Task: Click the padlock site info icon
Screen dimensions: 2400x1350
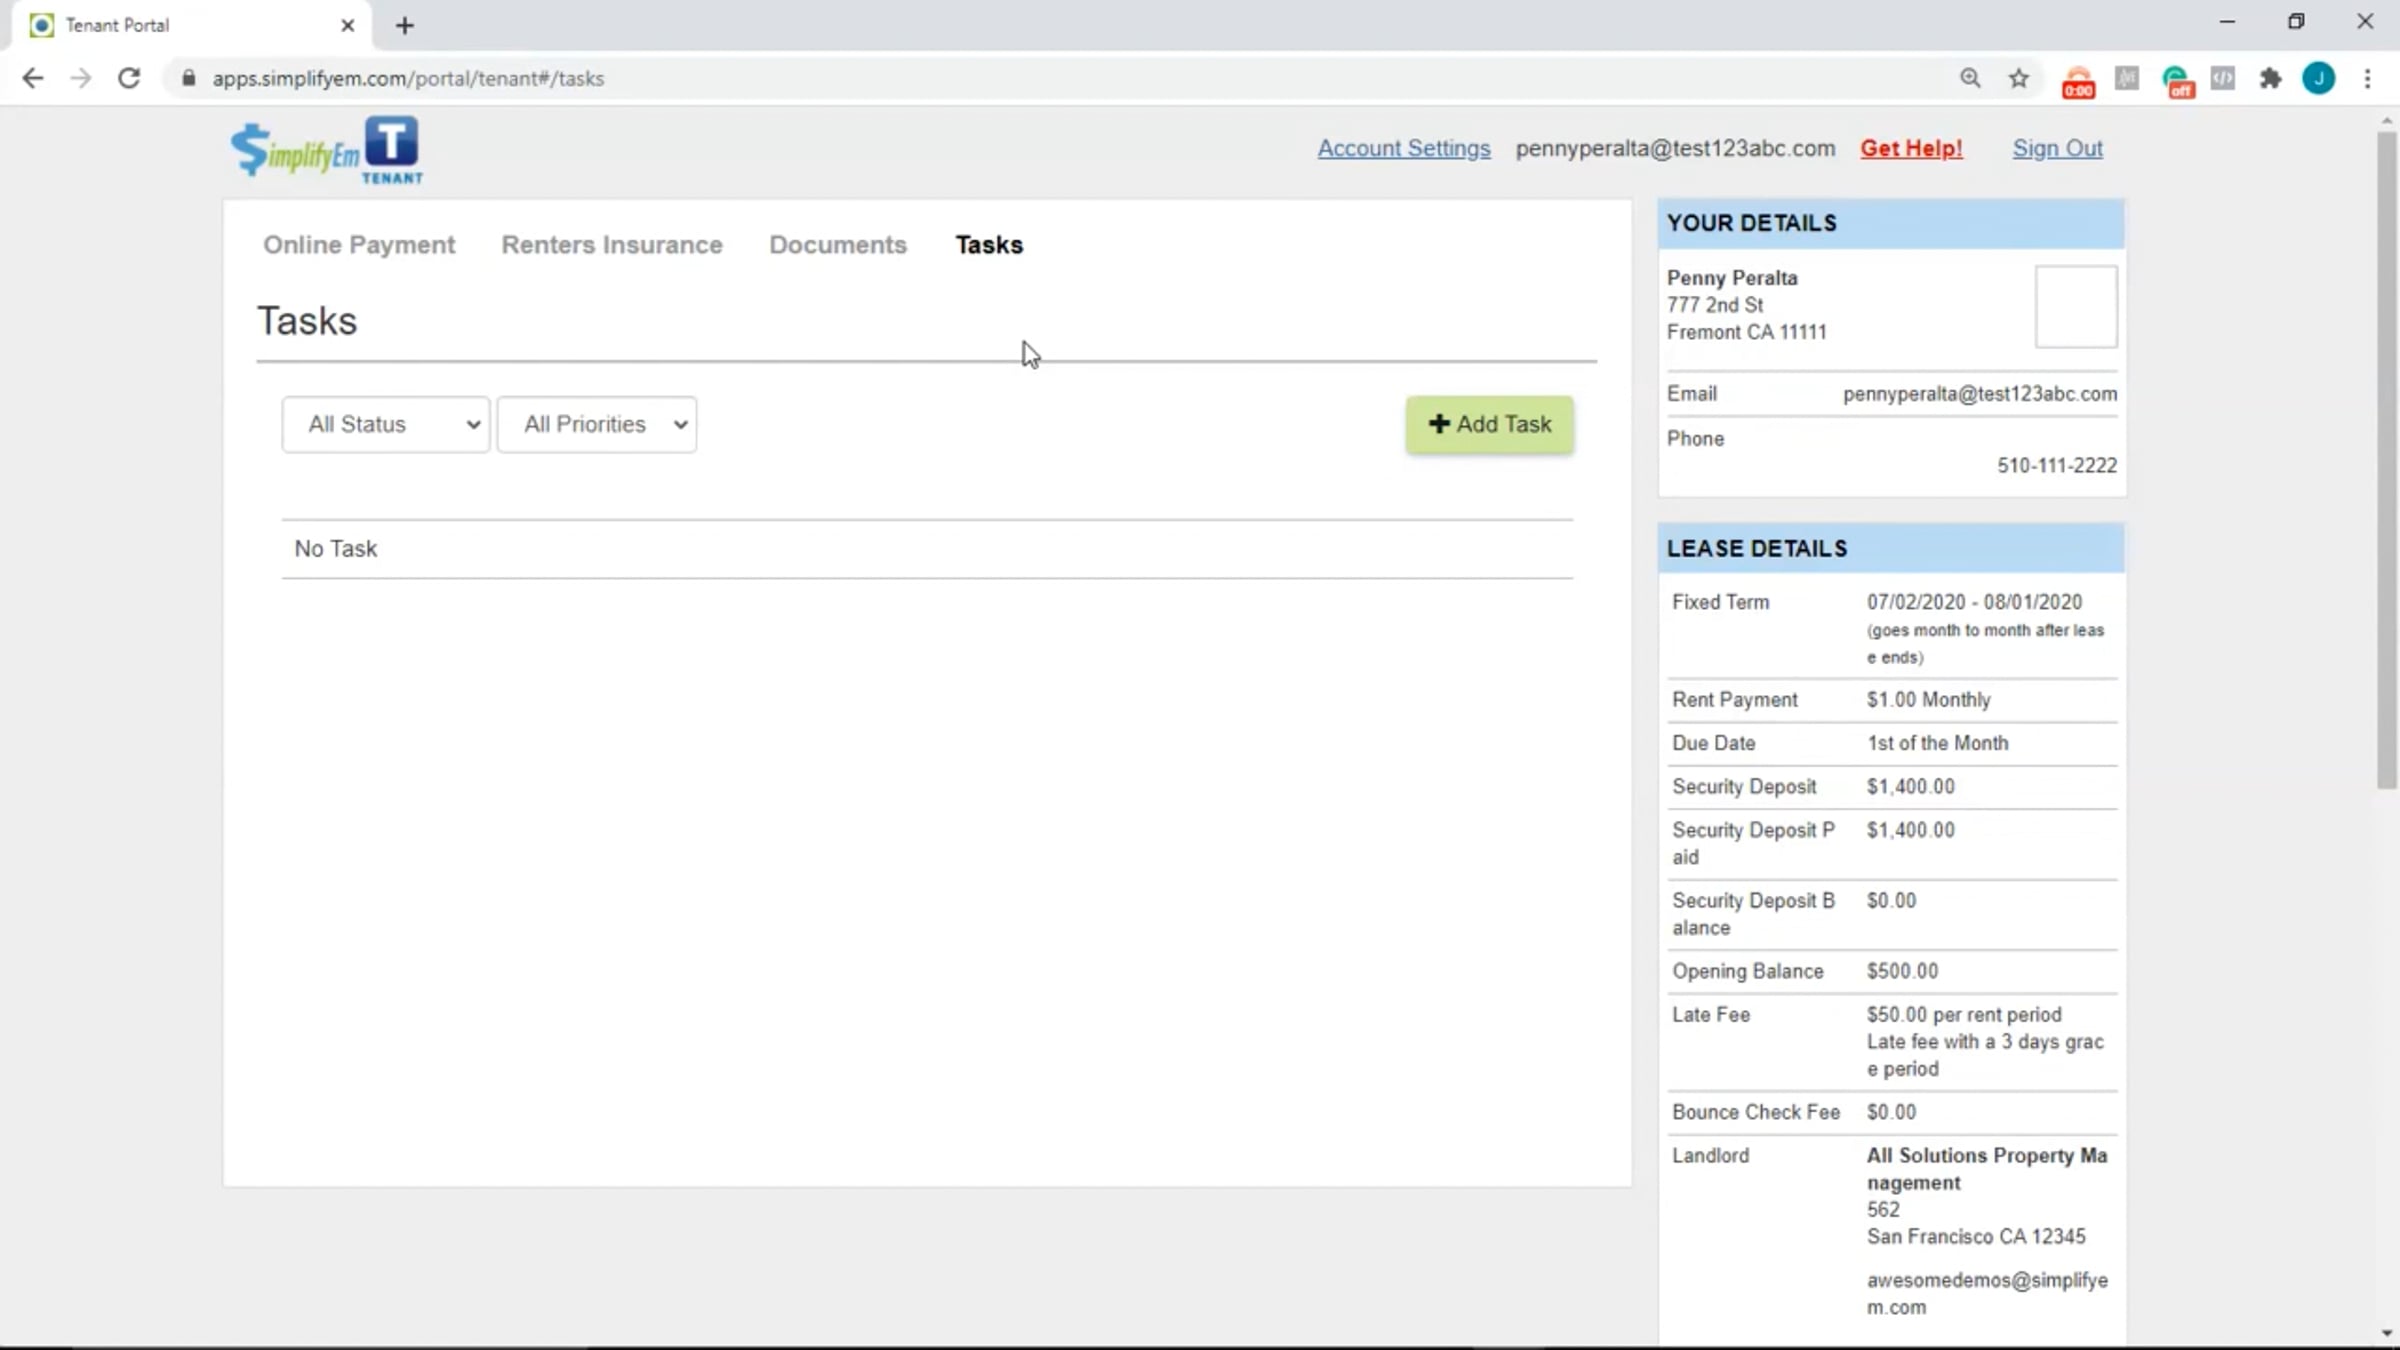Action: pos(188,78)
